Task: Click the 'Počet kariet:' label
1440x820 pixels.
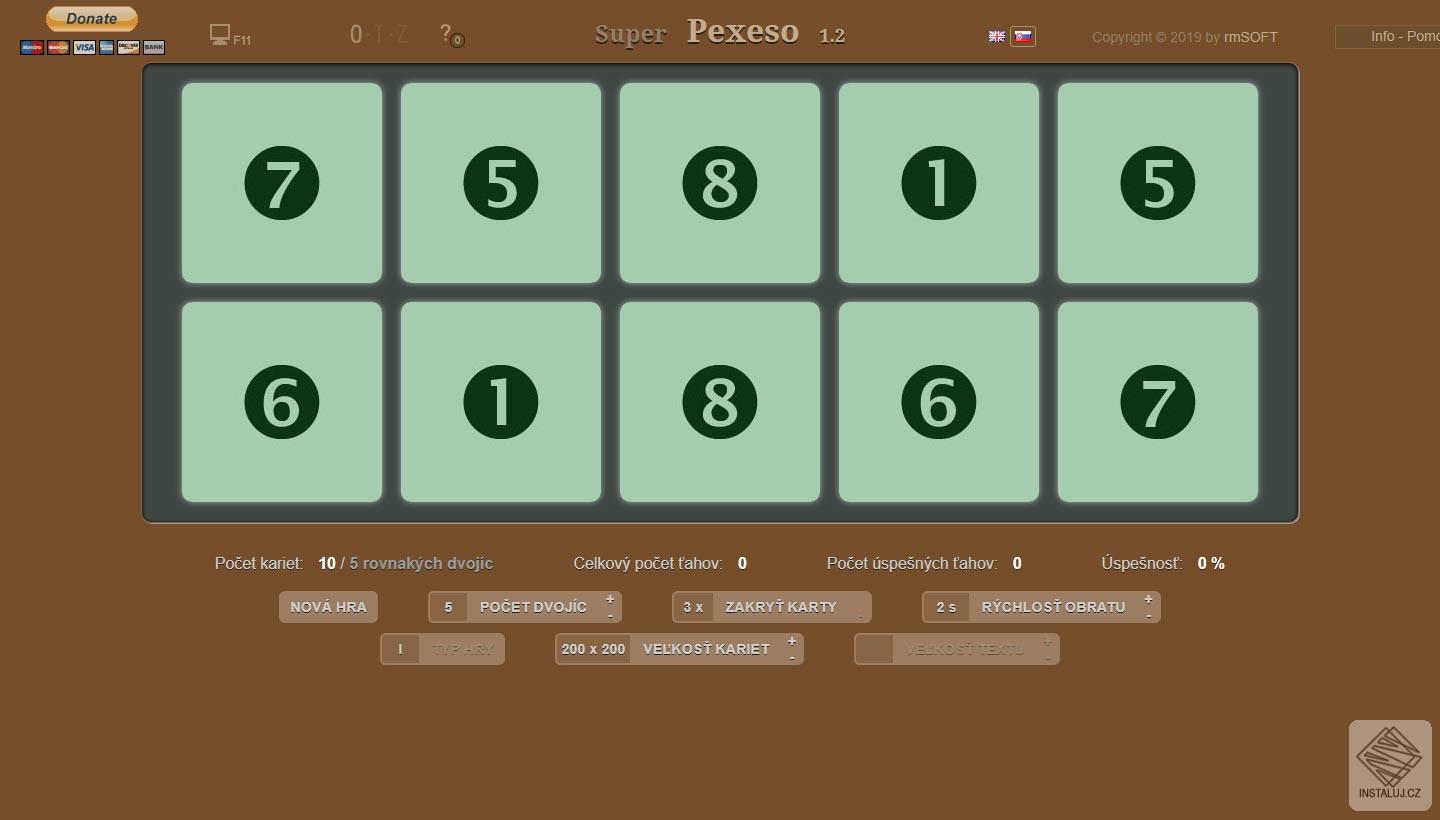Action: point(259,563)
